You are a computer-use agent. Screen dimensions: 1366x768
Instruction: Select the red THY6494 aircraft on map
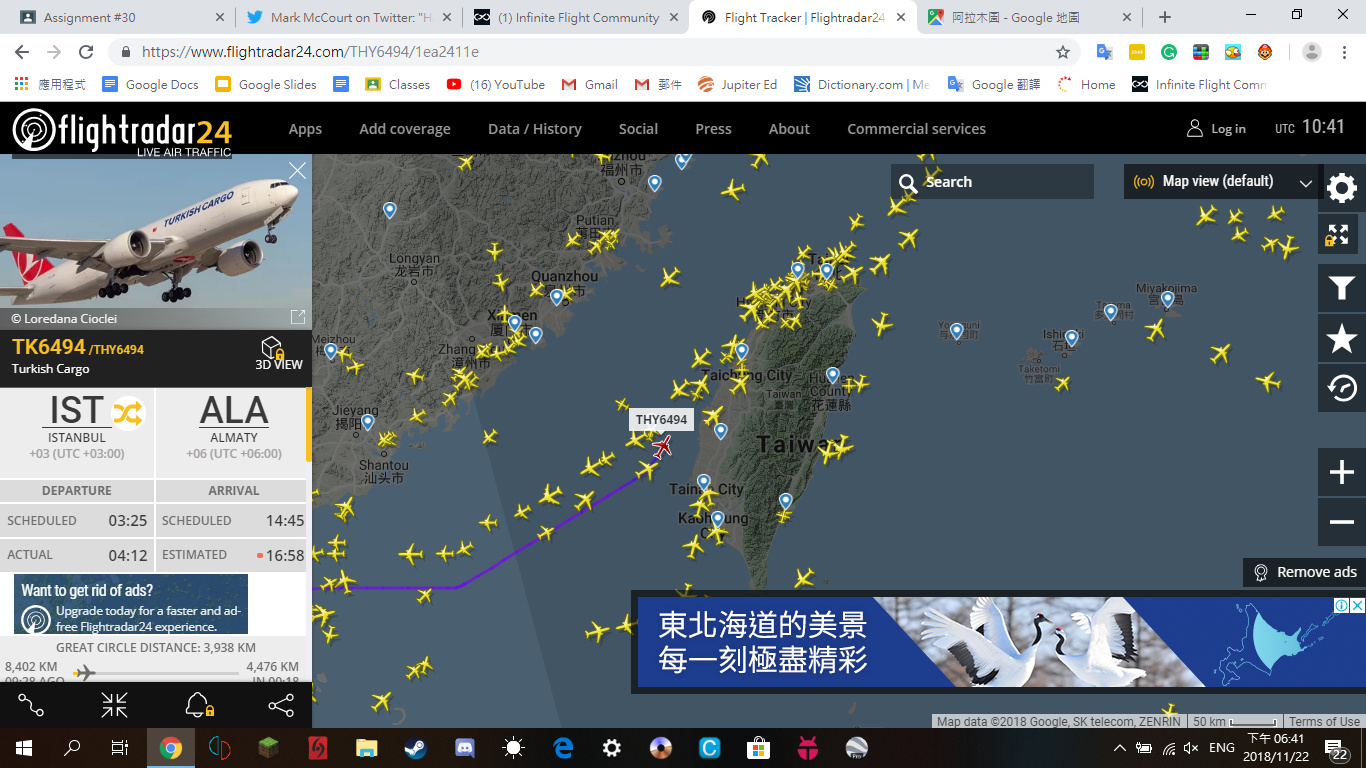(x=662, y=446)
